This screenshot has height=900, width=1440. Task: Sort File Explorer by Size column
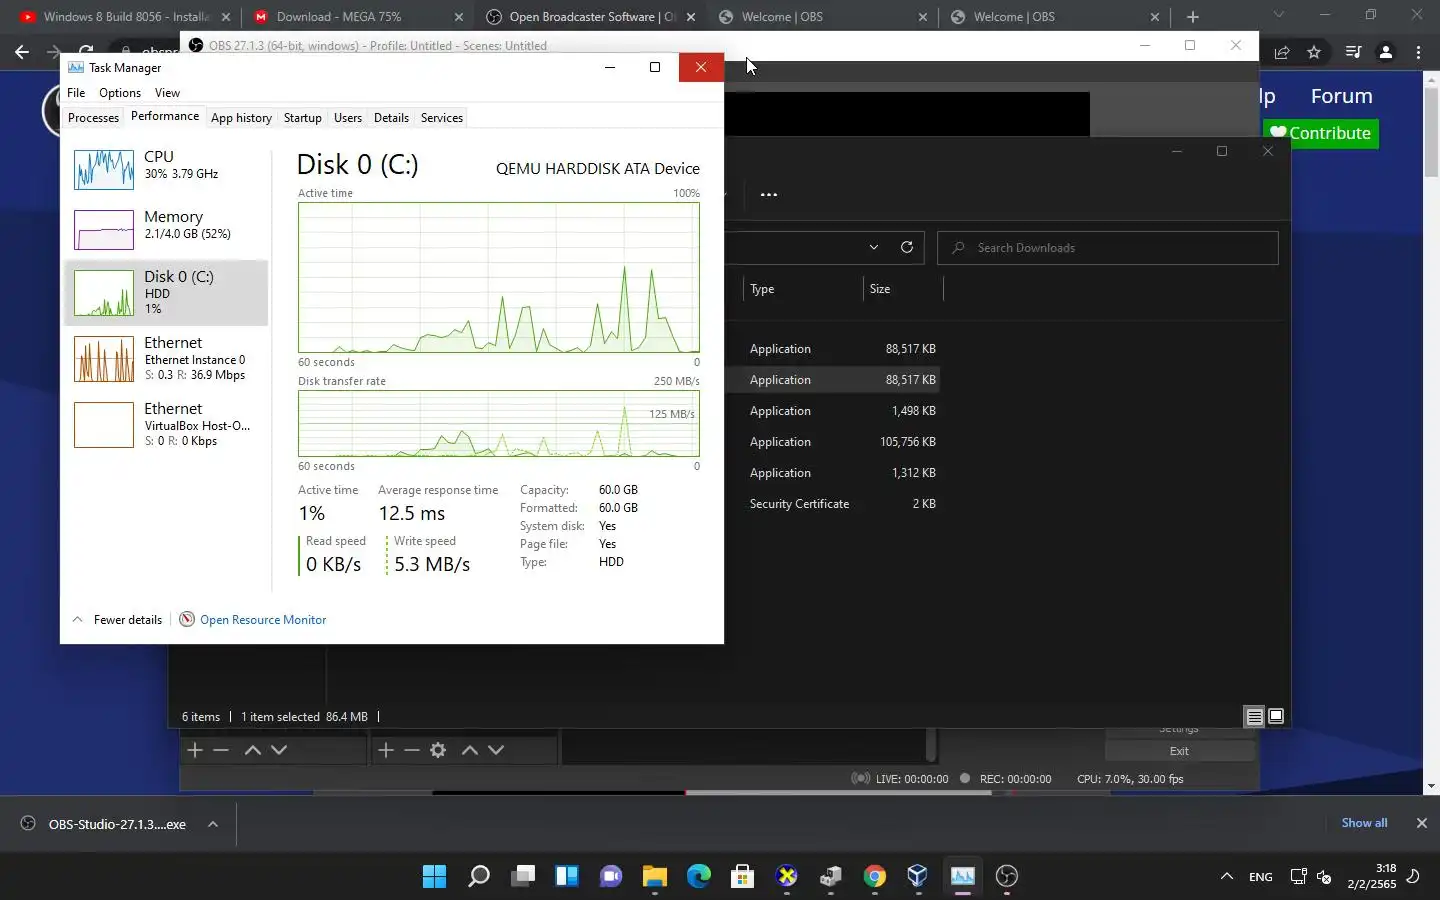click(x=902, y=289)
